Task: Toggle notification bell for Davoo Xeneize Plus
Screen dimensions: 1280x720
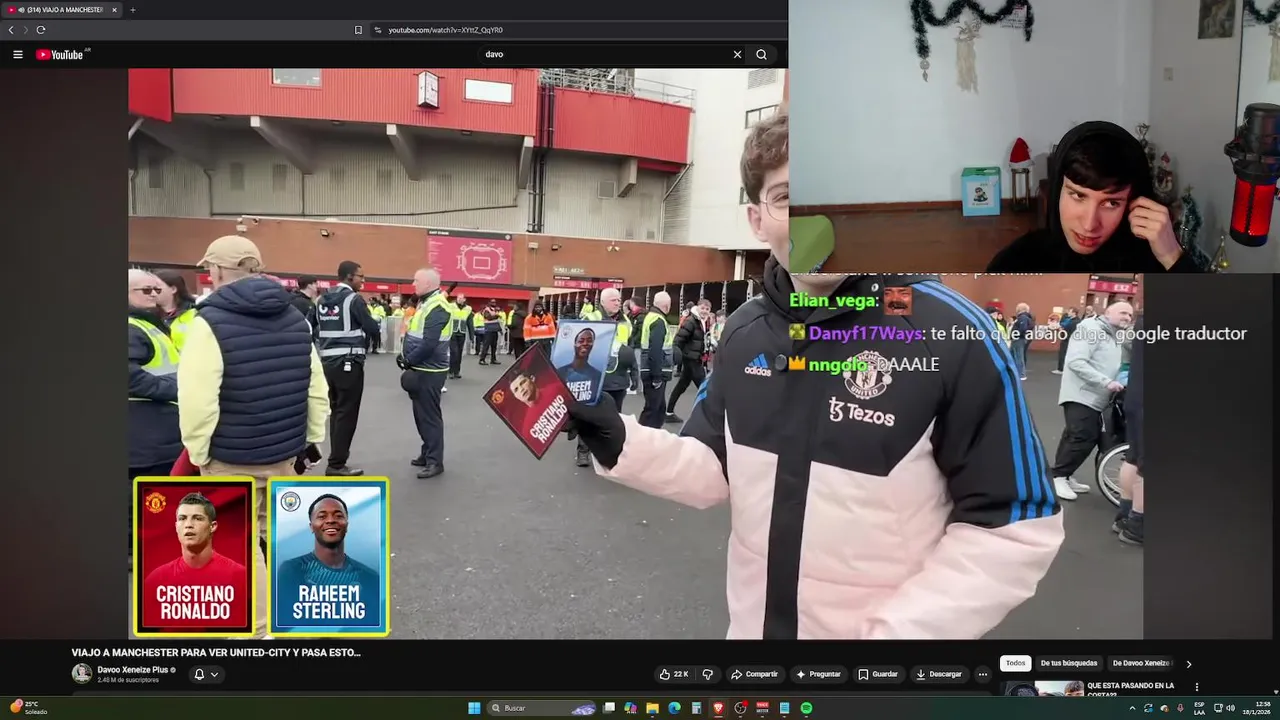Action: [199, 674]
